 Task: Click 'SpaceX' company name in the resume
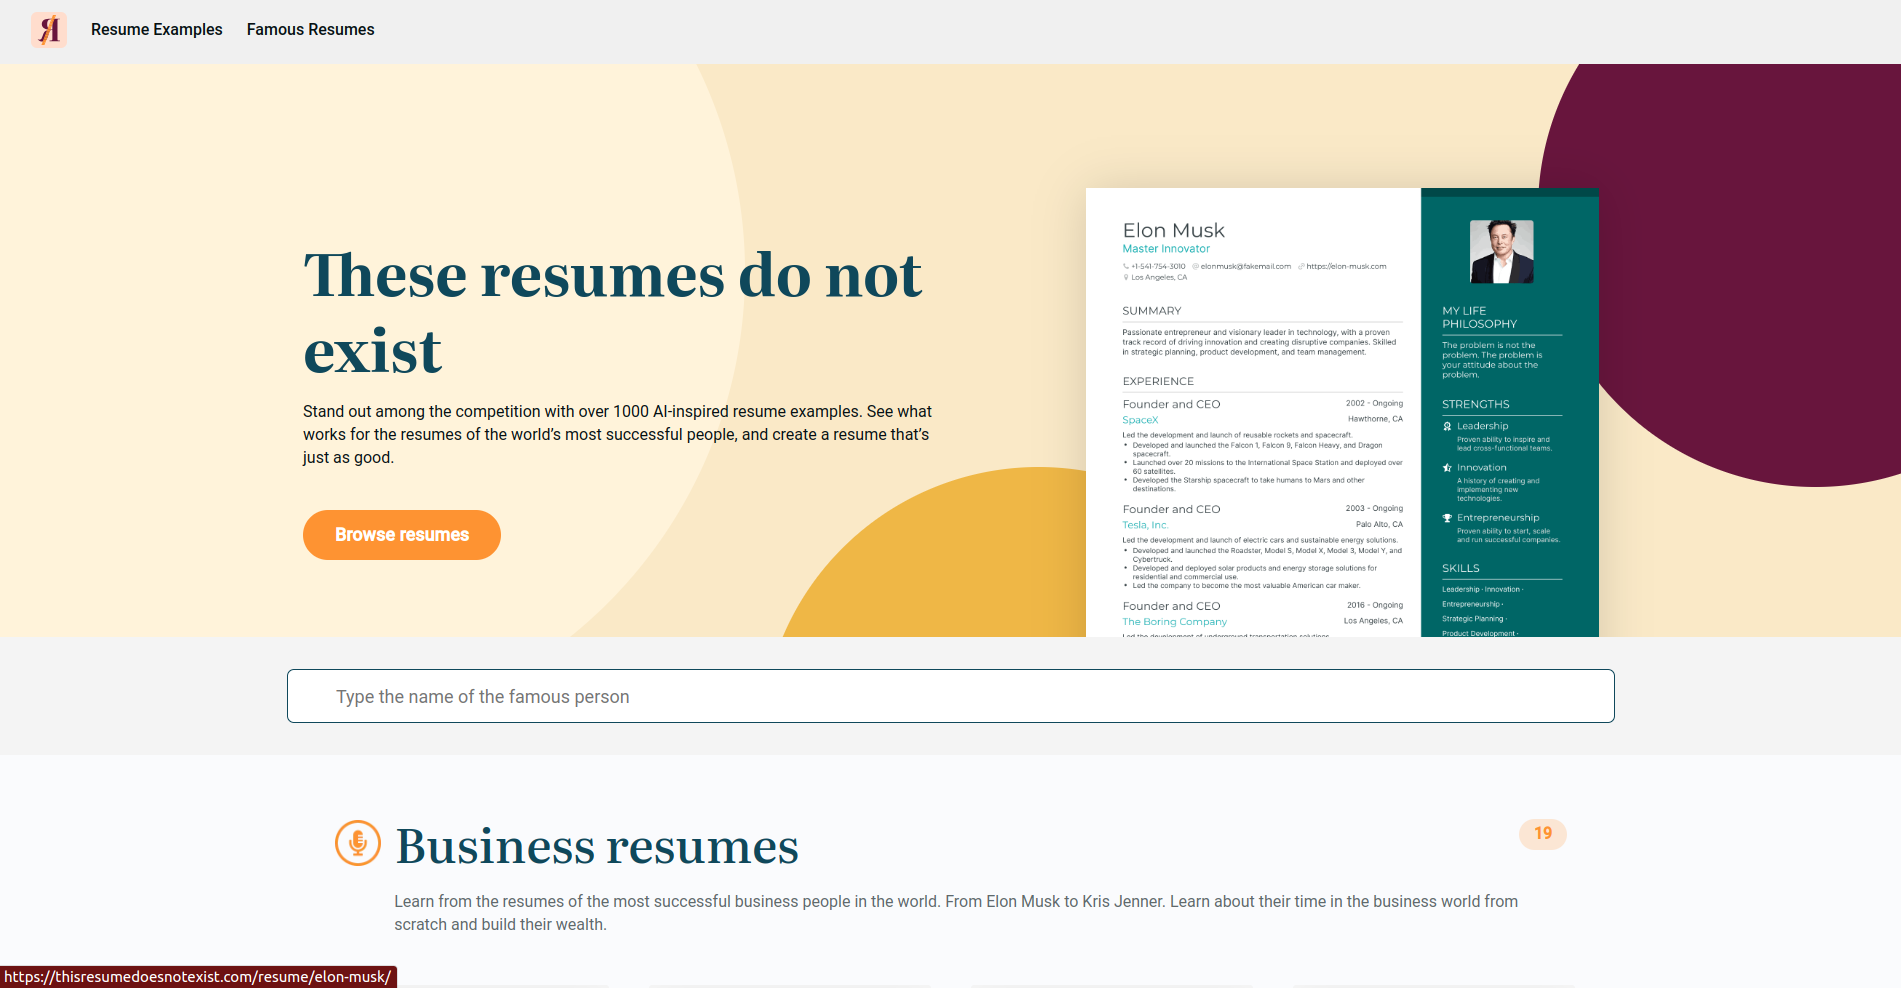point(1140,420)
